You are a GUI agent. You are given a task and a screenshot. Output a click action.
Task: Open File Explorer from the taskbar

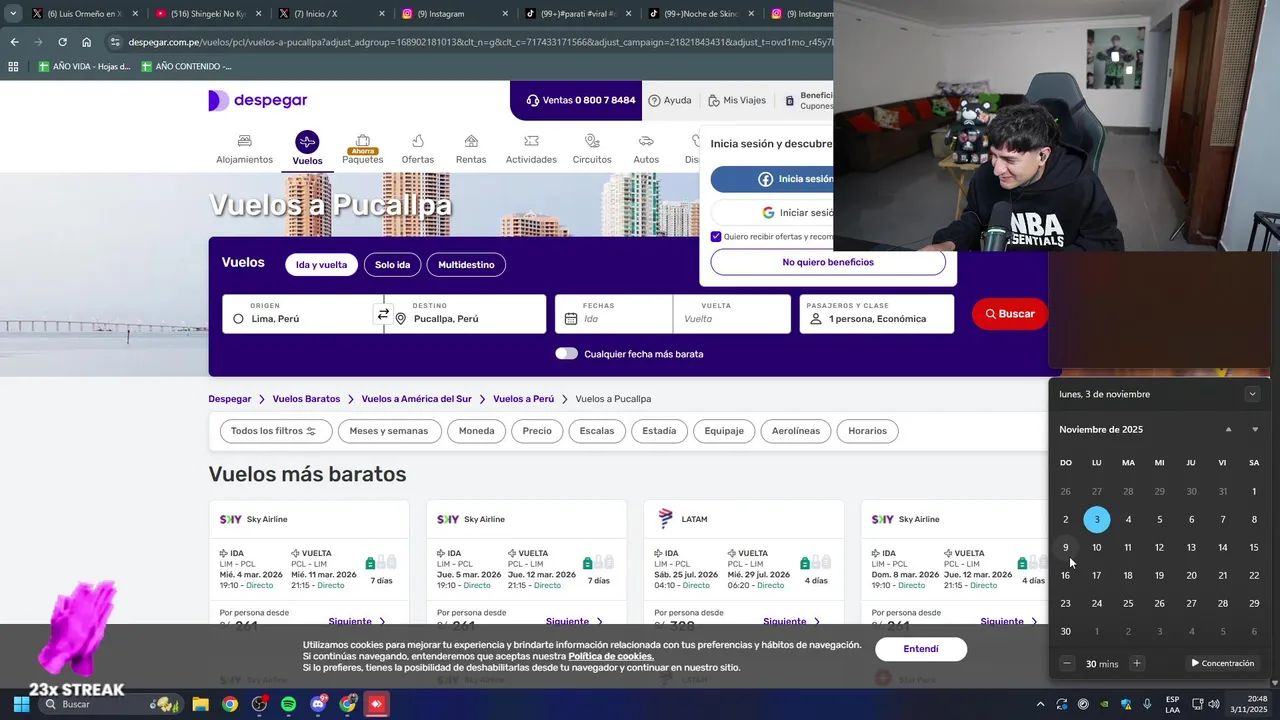click(200, 704)
